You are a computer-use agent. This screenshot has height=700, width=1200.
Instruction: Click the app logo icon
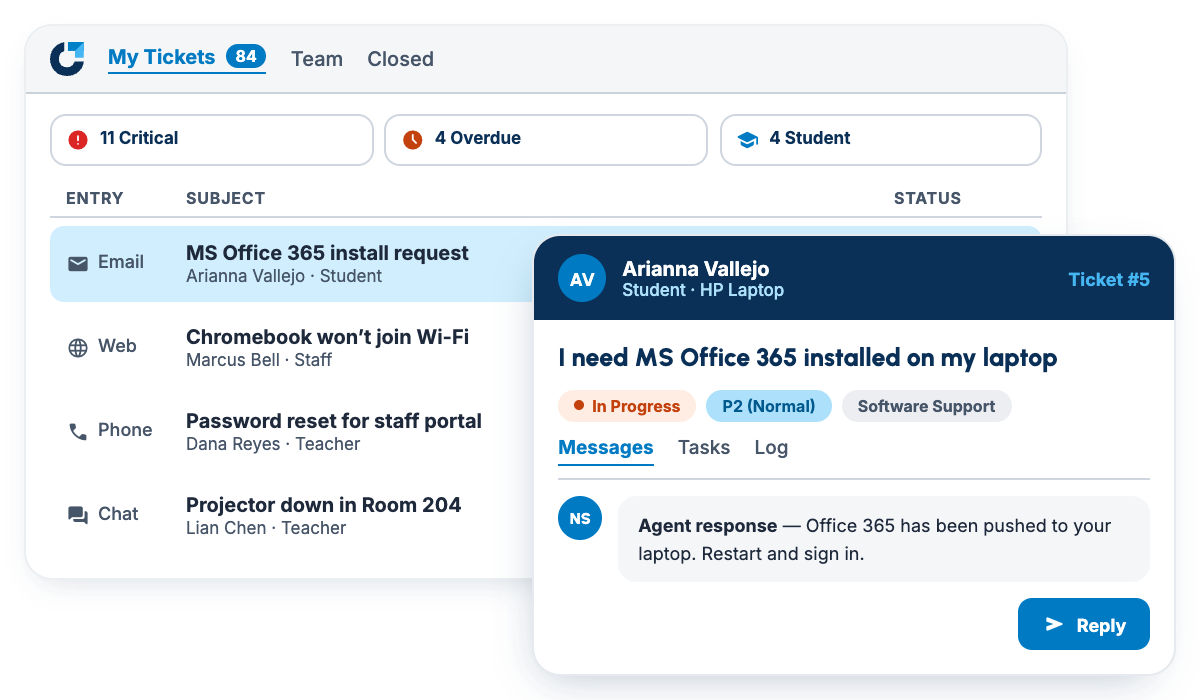(68, 58)
